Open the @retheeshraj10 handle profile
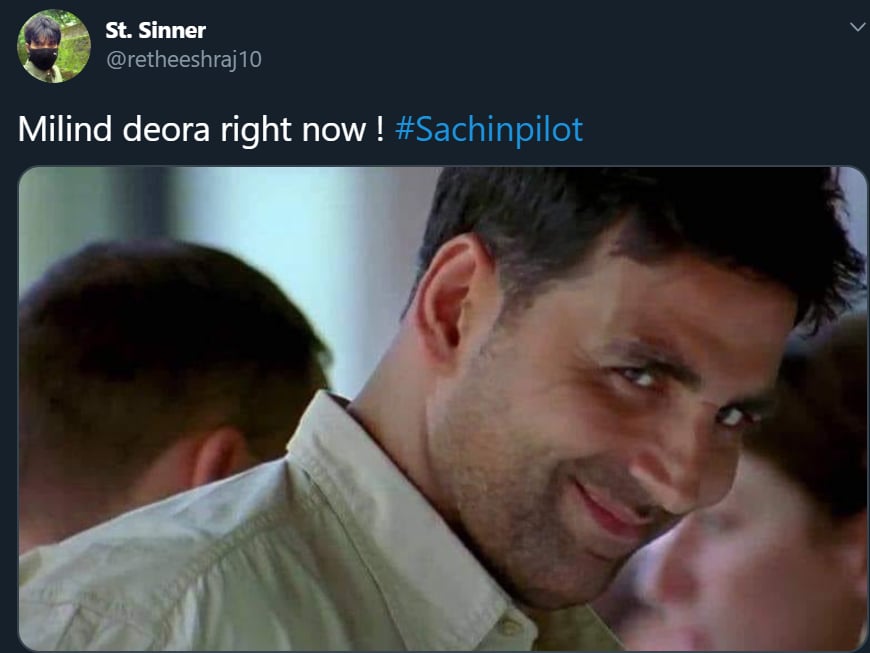 click(x=183, y=60)
